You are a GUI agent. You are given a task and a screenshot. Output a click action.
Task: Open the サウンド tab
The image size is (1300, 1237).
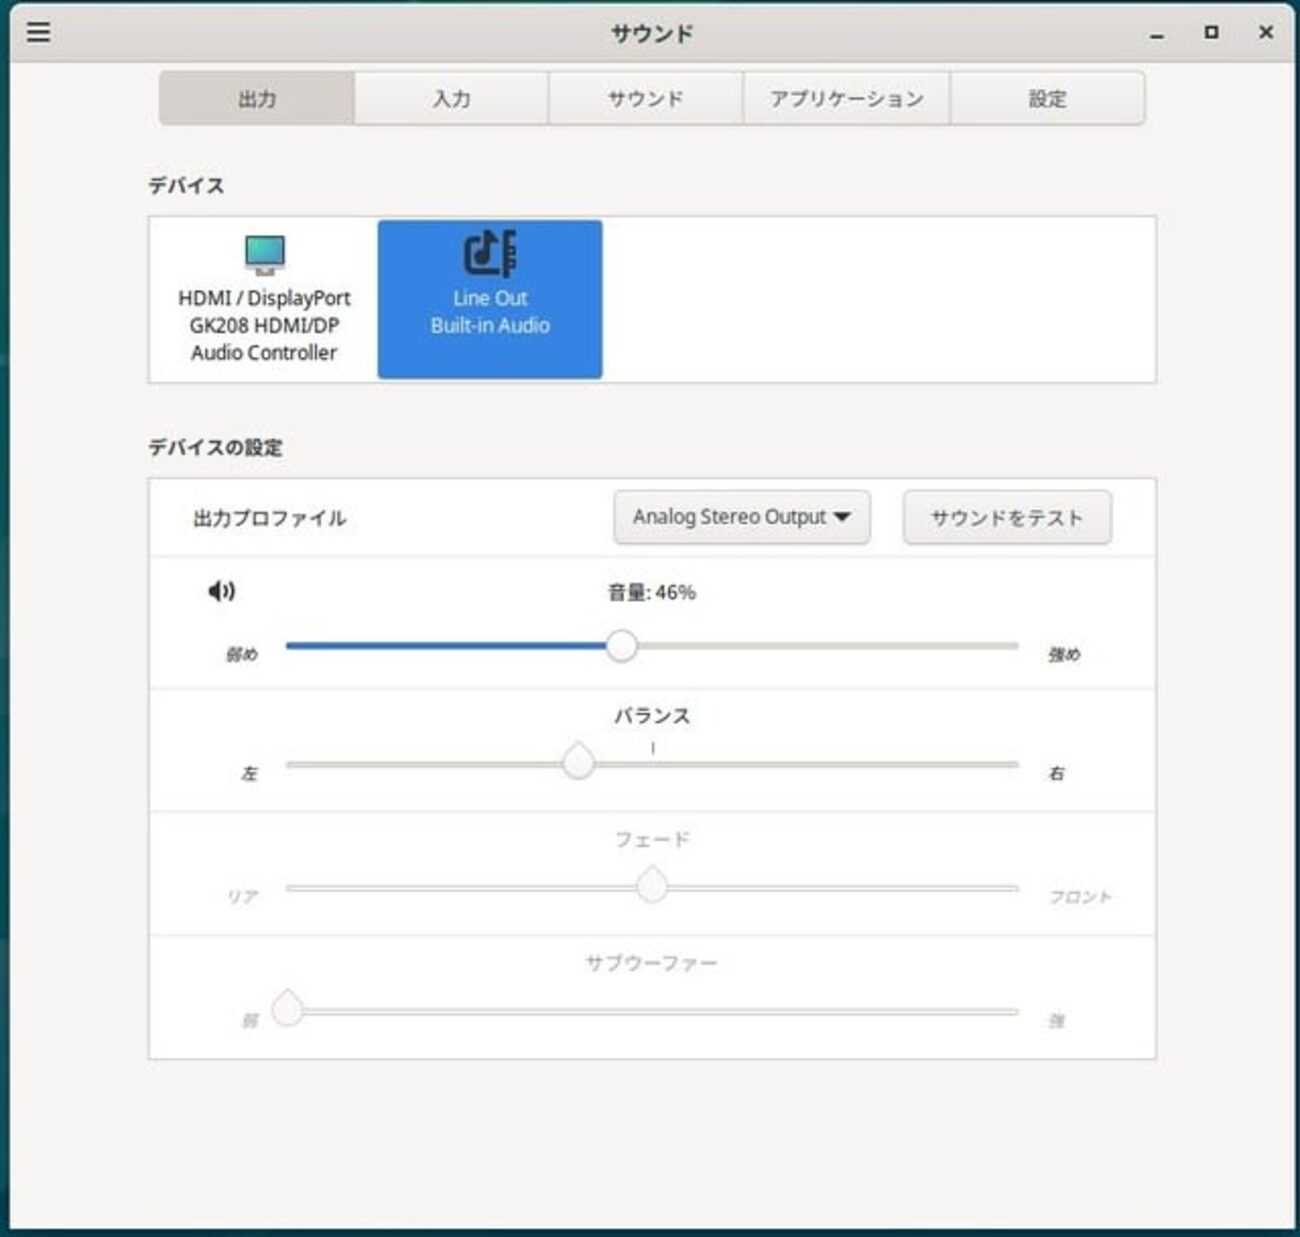click(646, 98)
